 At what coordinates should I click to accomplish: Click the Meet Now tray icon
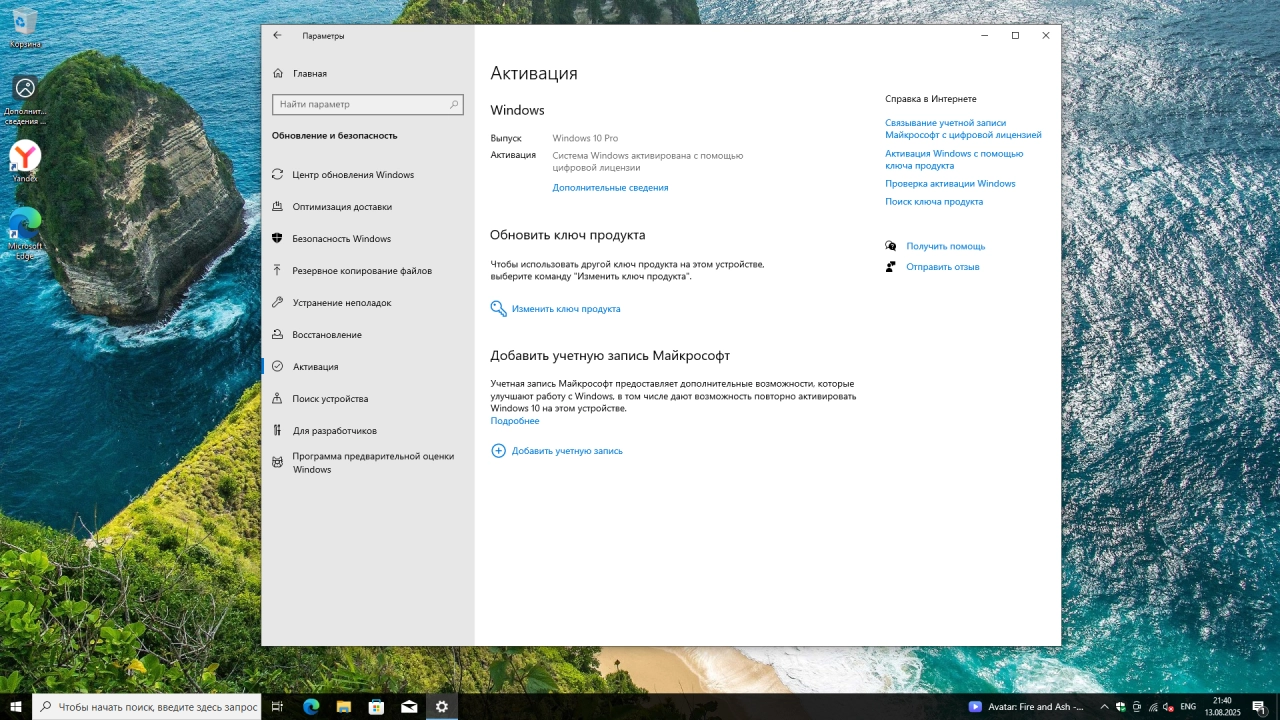coord(1137,706)
